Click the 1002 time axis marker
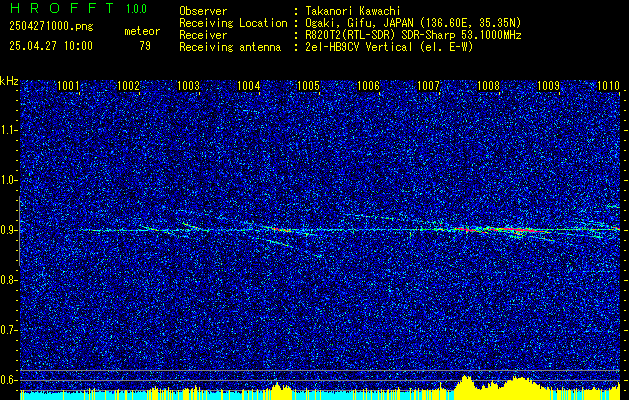629x400 pixels. point(128,85)
